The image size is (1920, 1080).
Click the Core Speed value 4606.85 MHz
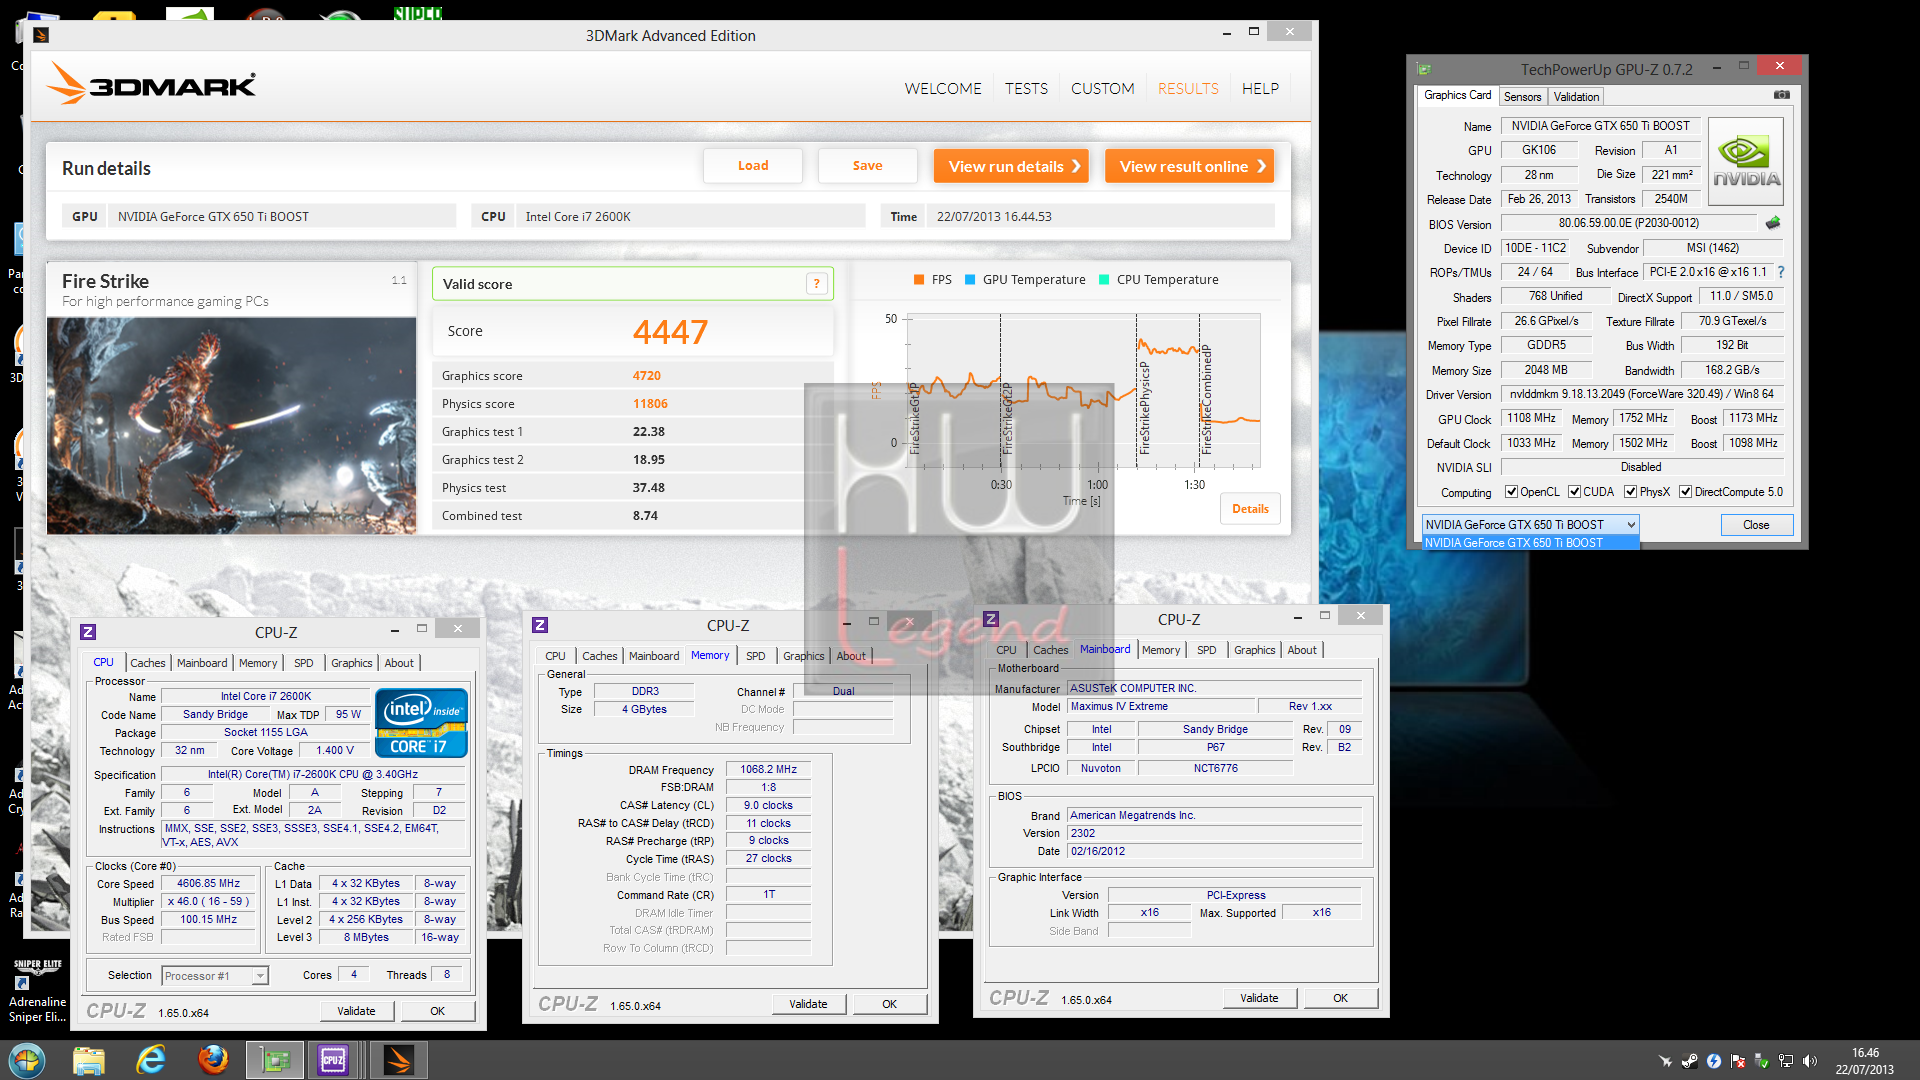click(x=208, y=884)
